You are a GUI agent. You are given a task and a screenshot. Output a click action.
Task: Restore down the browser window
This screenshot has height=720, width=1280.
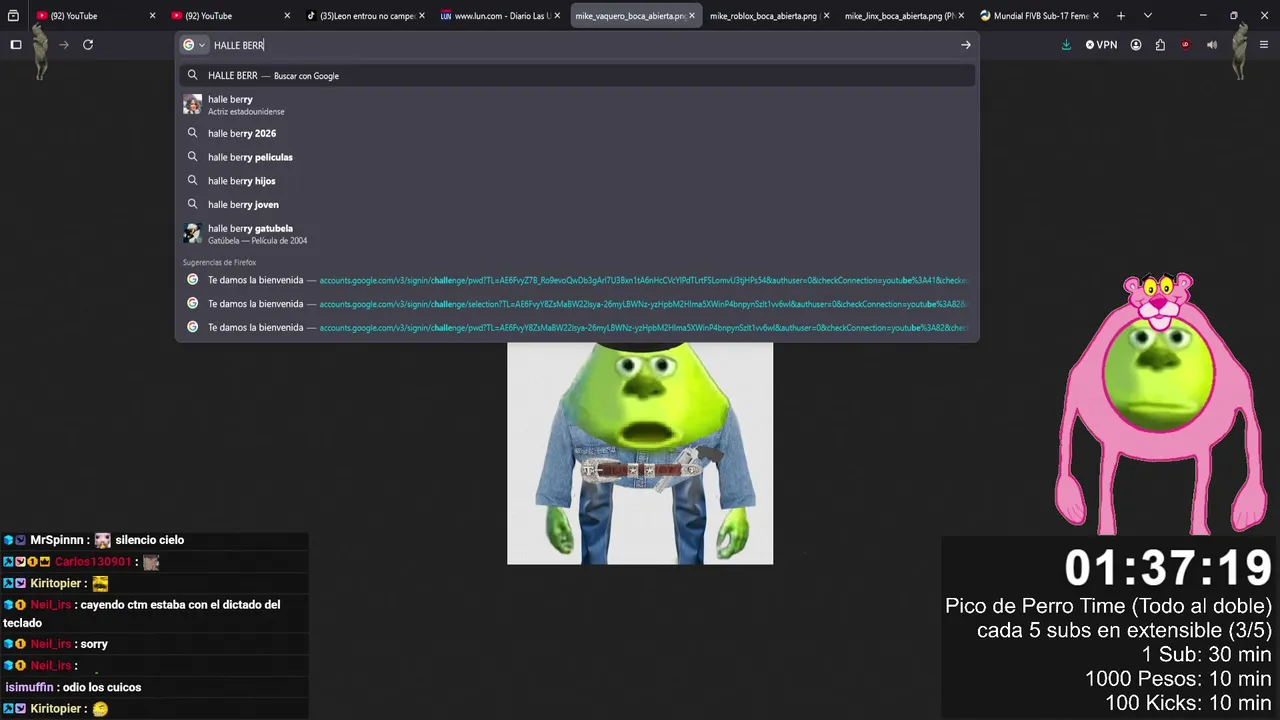pos(1234,16)
